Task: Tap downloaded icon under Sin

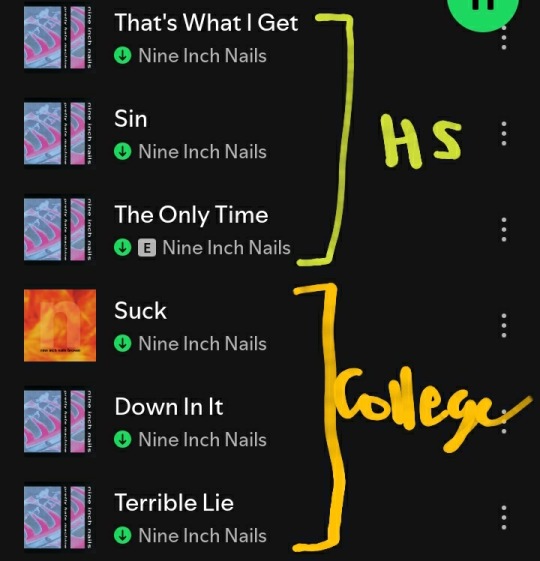Action: tap(122, 151)
